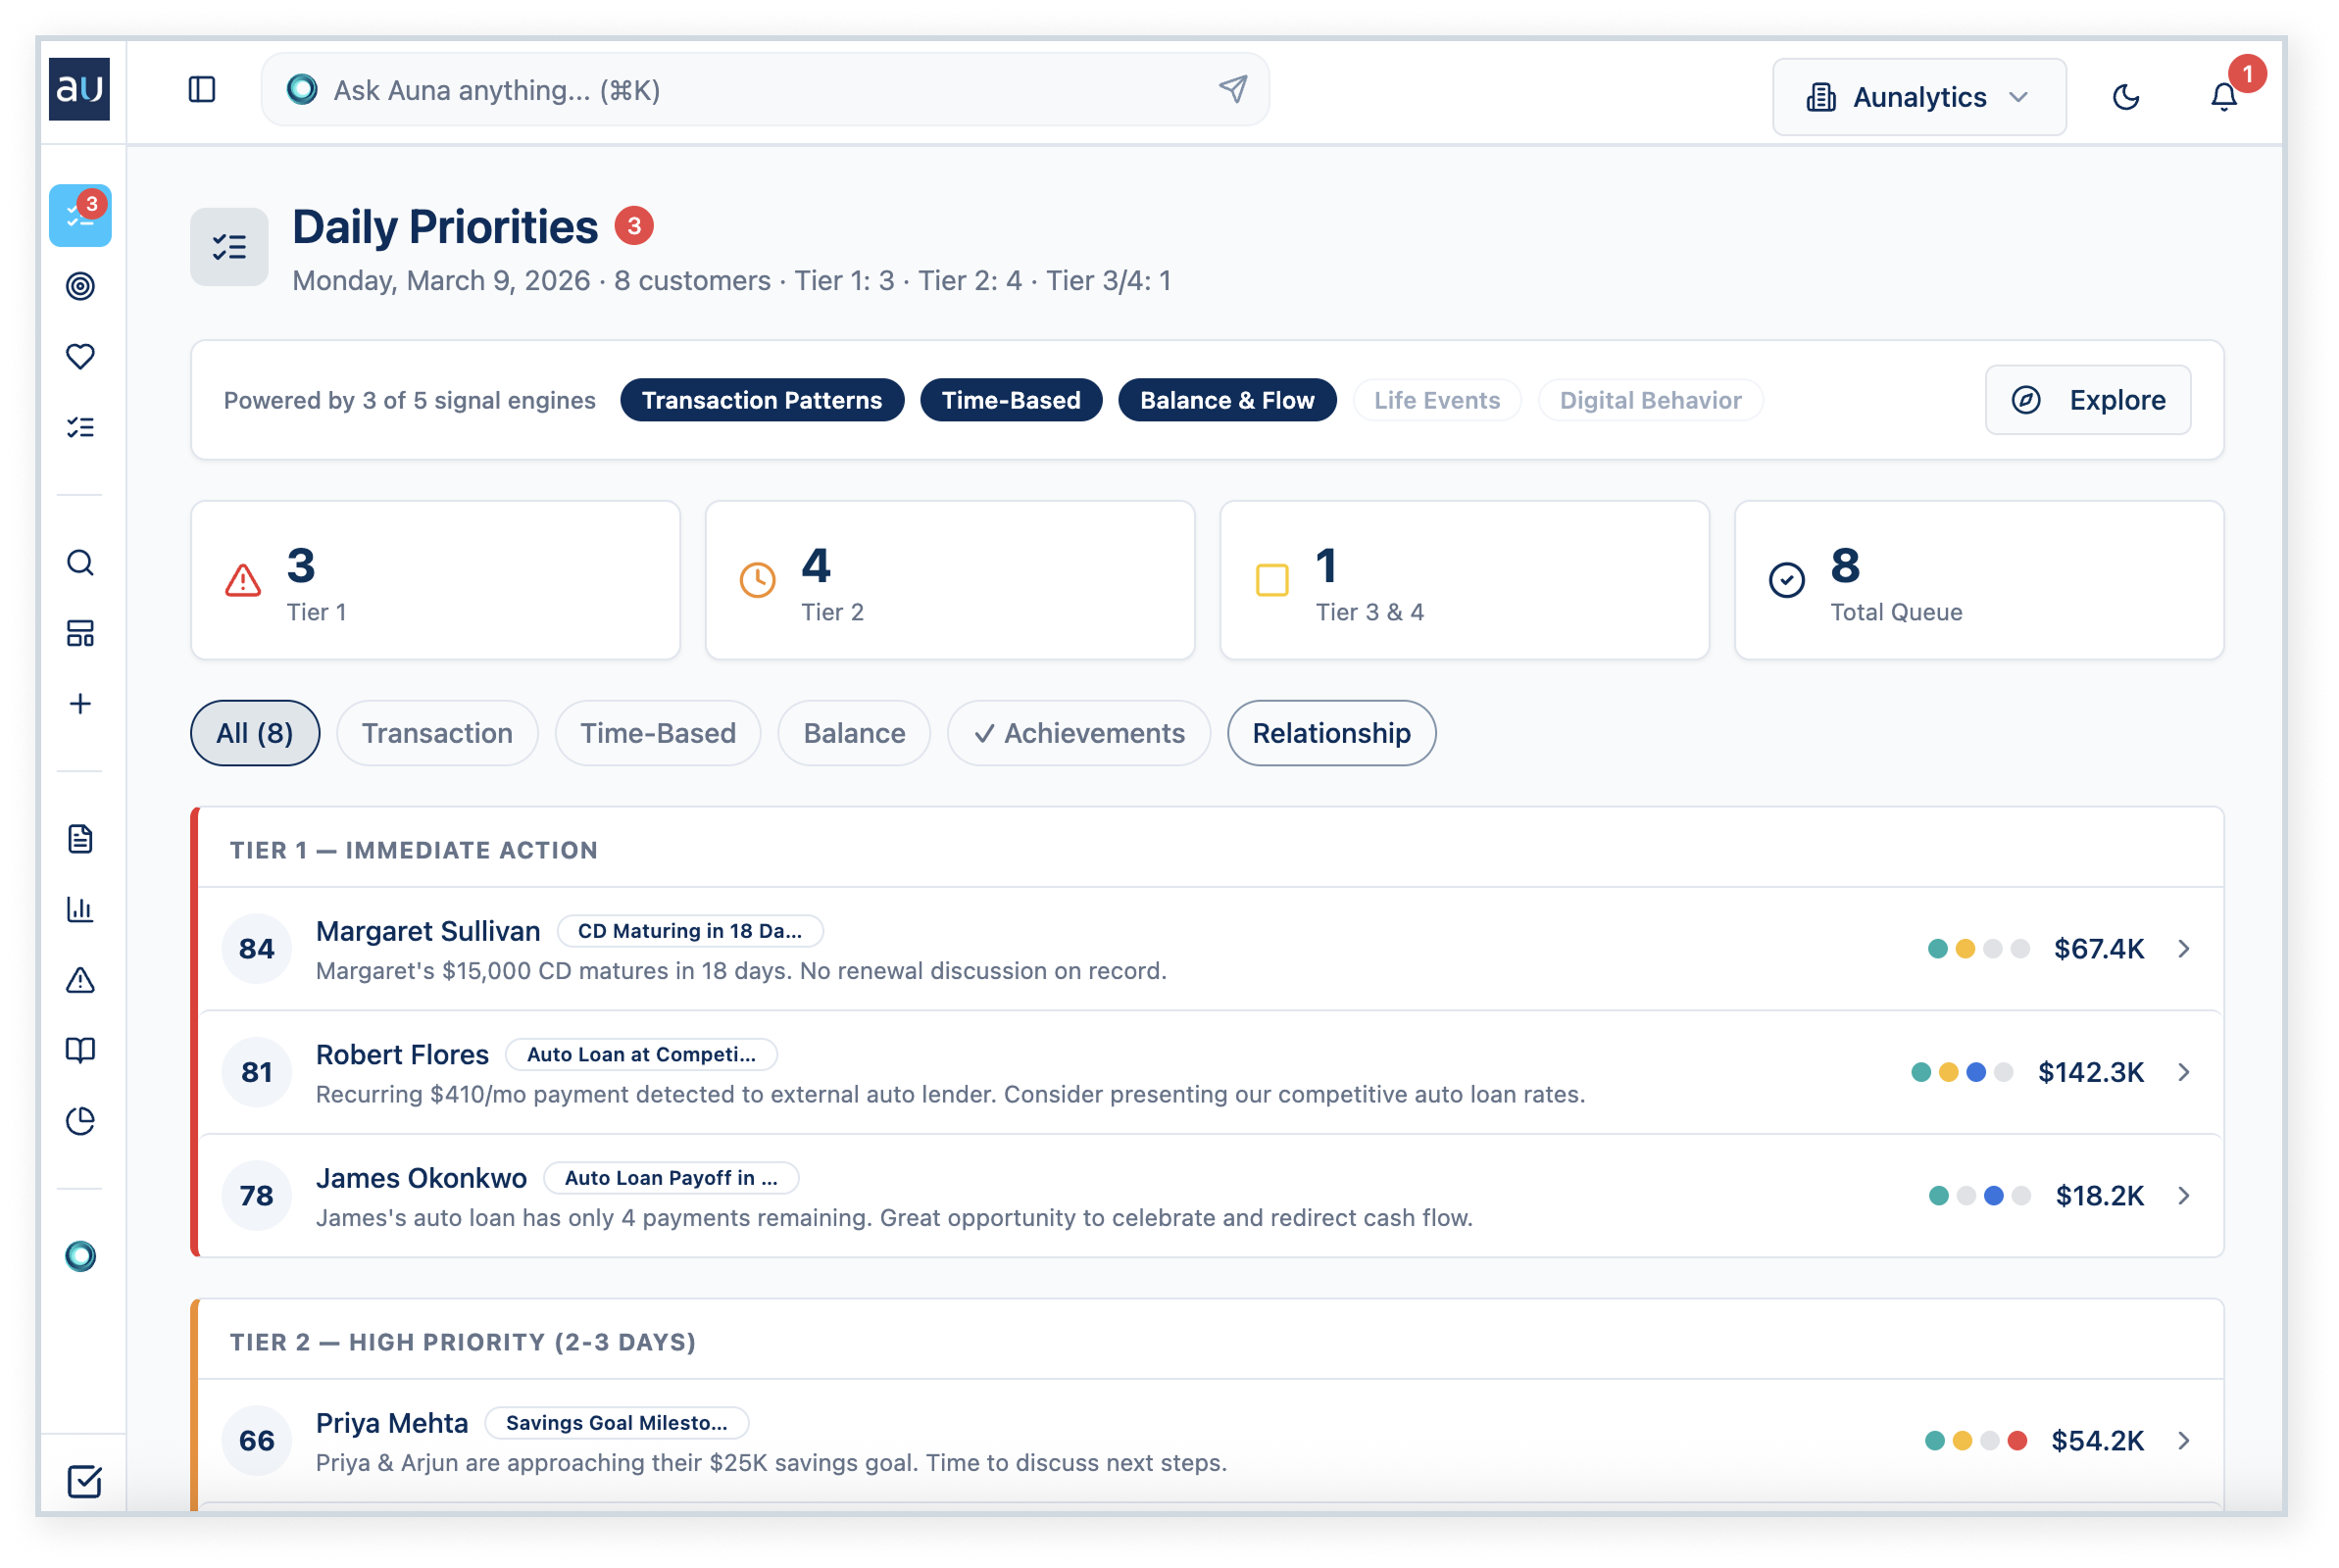The image size is (2339, 1568).
Task: Select the Time-Based filter tab
Action: pos(658,733)
